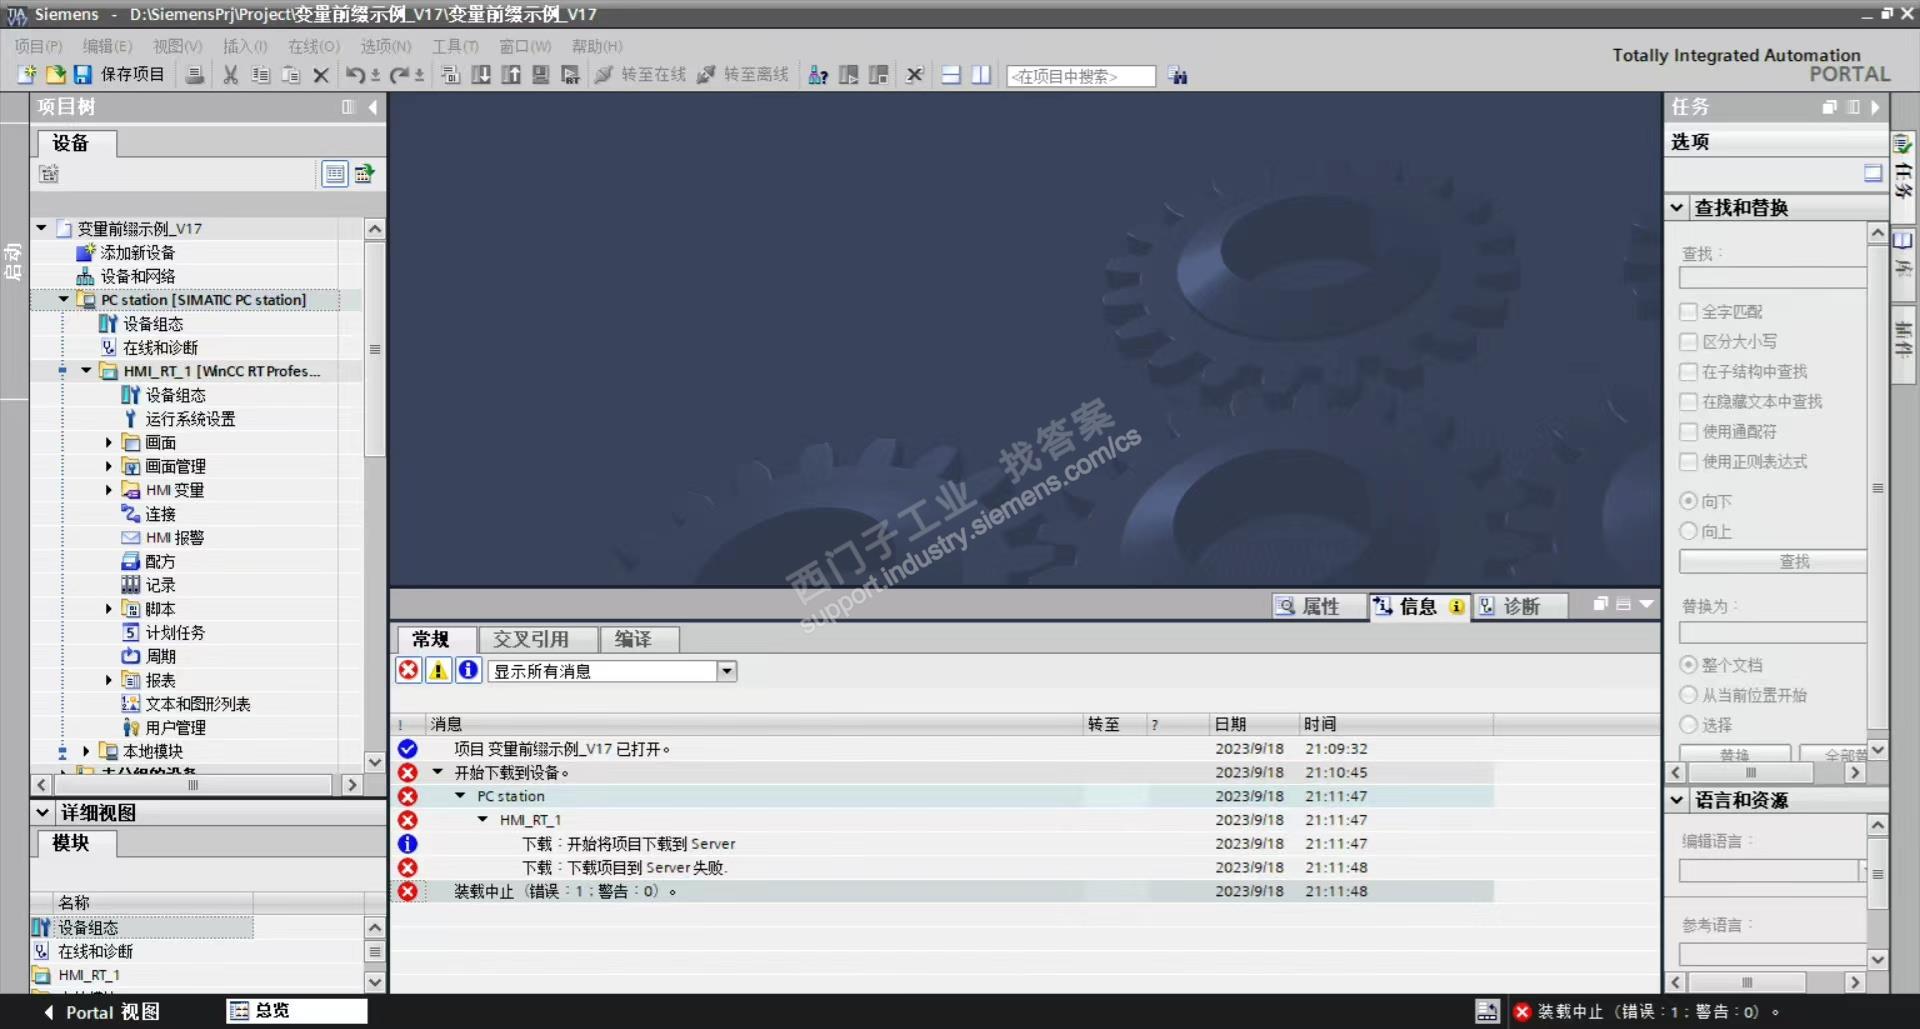Click the 在项目中搜索 search field
This screenshot has width=1920, height=1029.
point(1081,76)
